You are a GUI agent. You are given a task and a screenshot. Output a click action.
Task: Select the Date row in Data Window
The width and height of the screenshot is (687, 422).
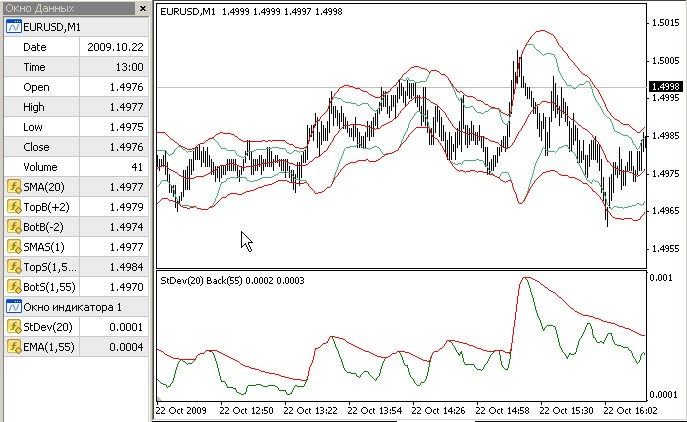click(x=76, y=47)
